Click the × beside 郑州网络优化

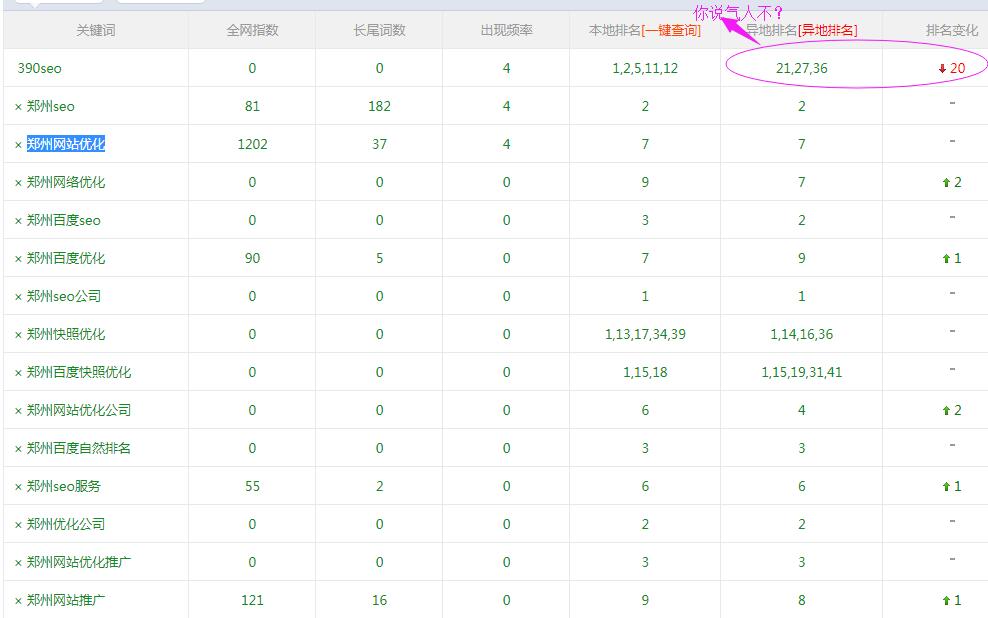point(18,183)
